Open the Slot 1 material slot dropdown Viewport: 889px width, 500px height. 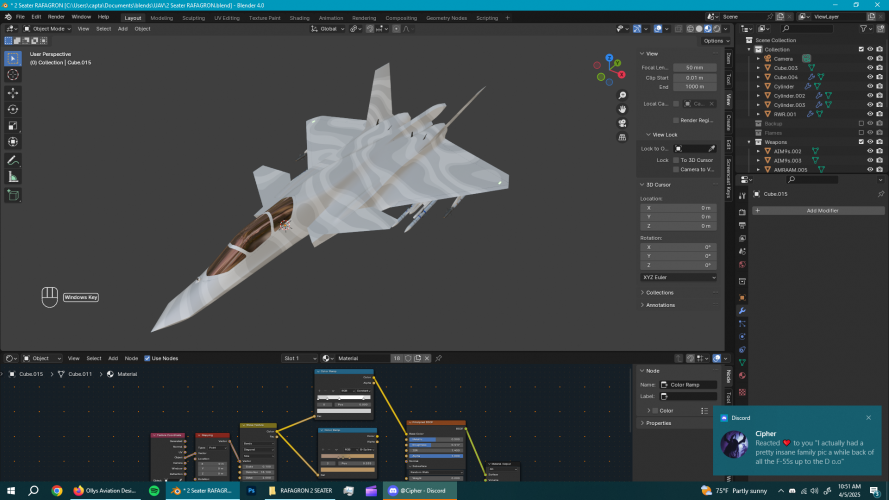tap(299, 358)
